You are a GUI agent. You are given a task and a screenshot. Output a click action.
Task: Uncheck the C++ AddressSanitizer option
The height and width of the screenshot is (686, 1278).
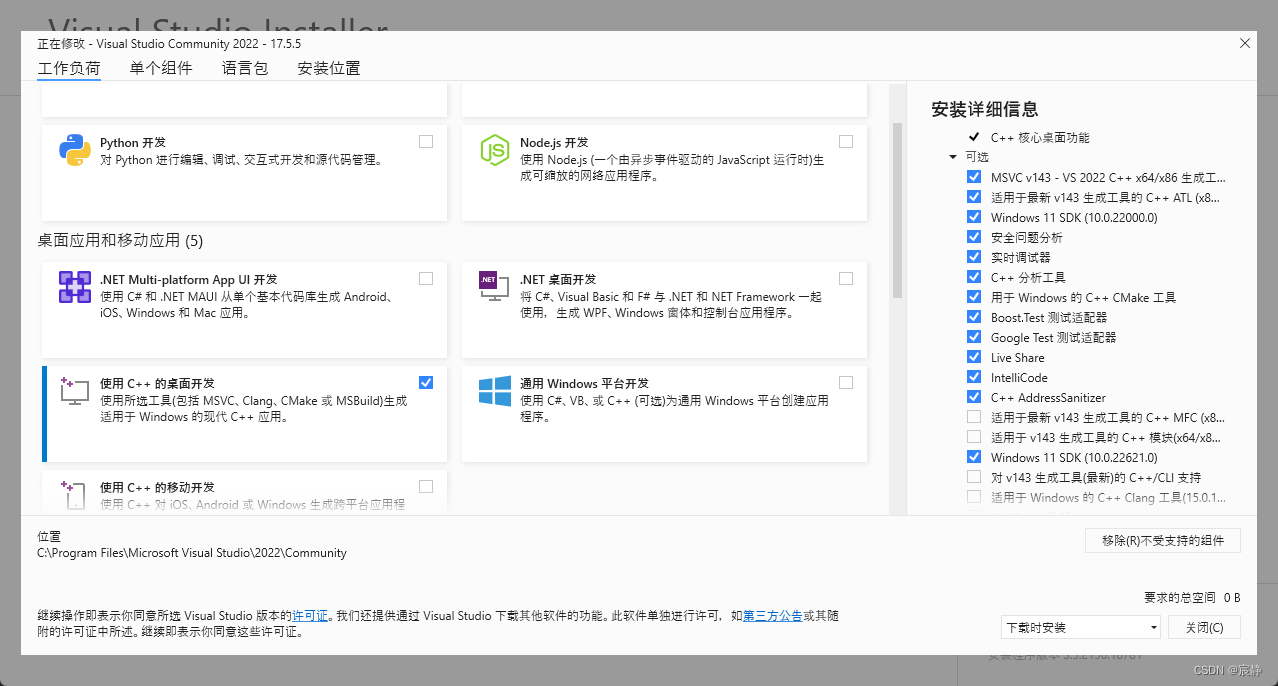pos(974,397)
